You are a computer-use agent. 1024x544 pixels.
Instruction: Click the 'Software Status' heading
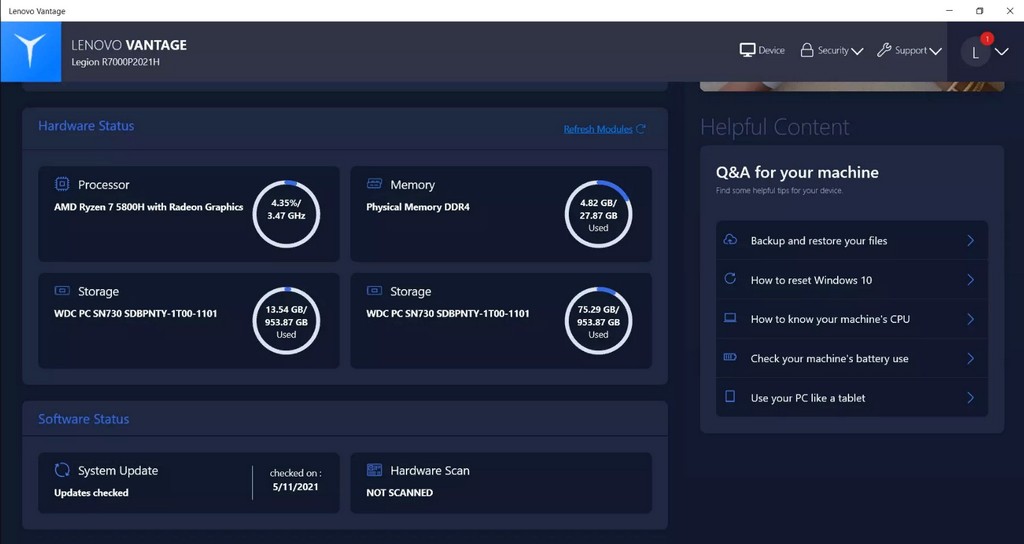[84, 419]
